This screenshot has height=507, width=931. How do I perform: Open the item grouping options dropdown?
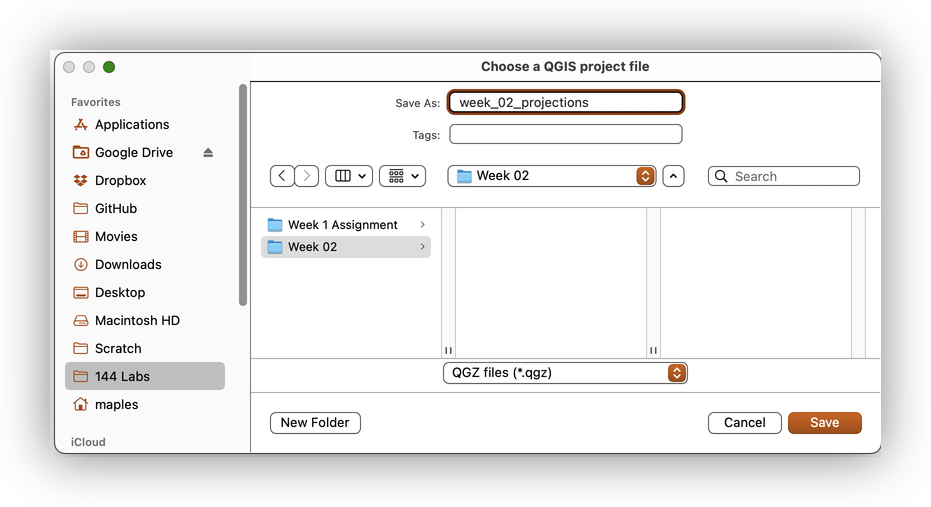402,176
